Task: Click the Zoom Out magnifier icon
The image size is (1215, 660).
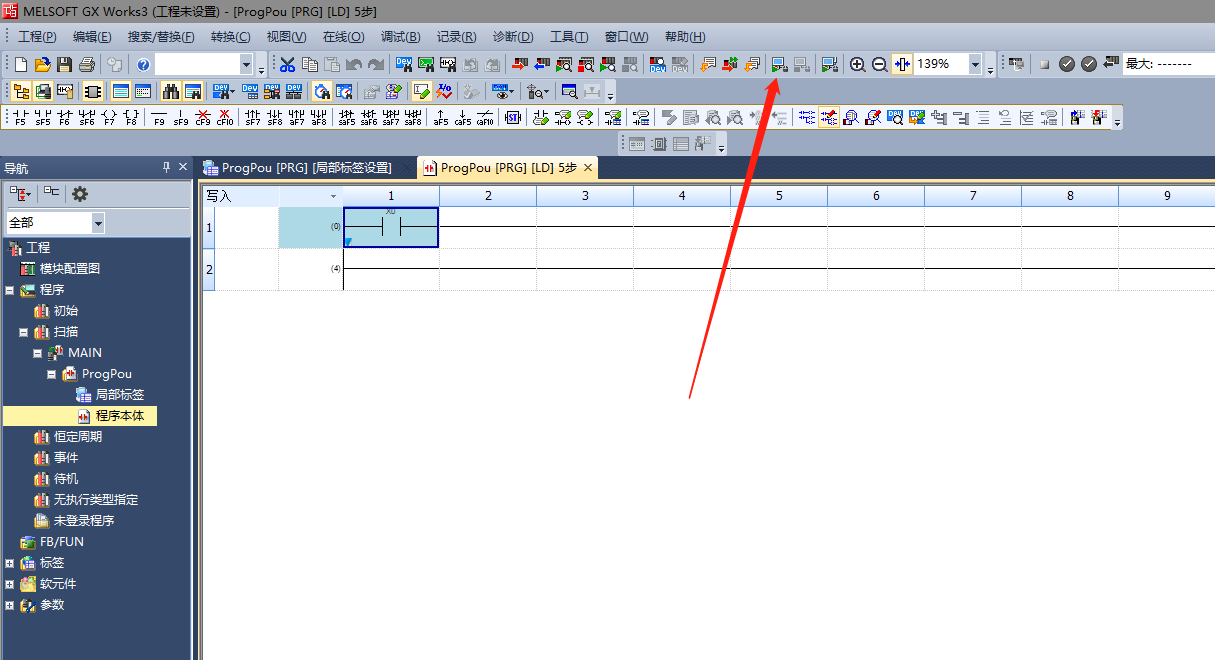Action: pyautogui.click(x=879, y=65)
